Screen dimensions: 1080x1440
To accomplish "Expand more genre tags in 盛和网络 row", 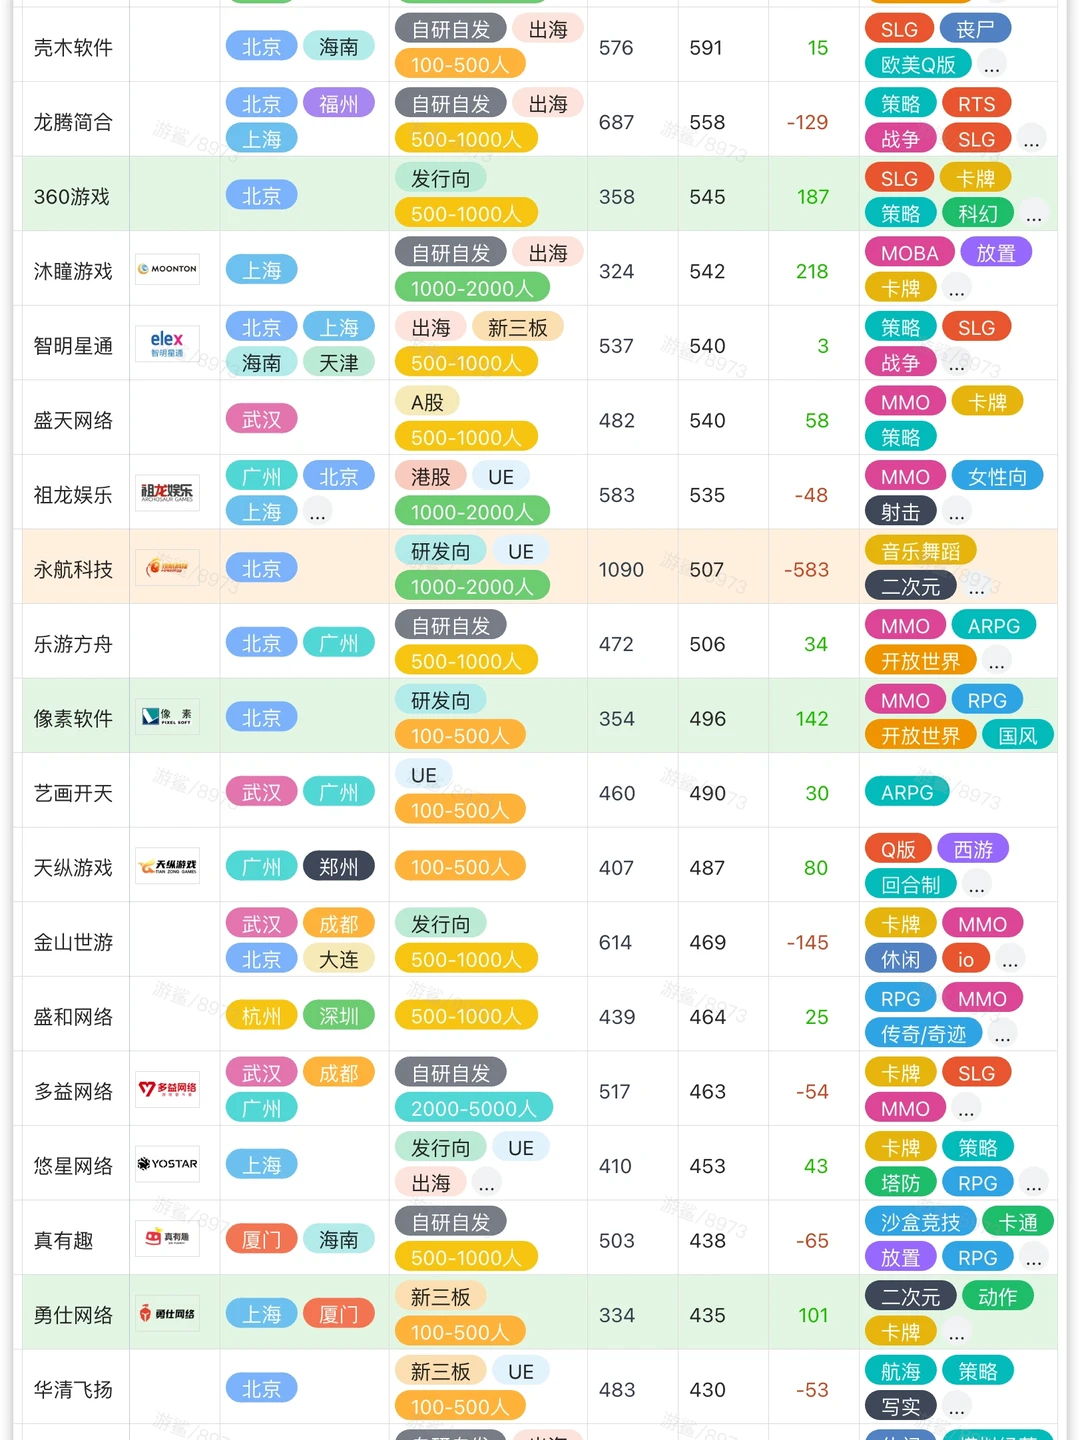I will (1003, 1034).
